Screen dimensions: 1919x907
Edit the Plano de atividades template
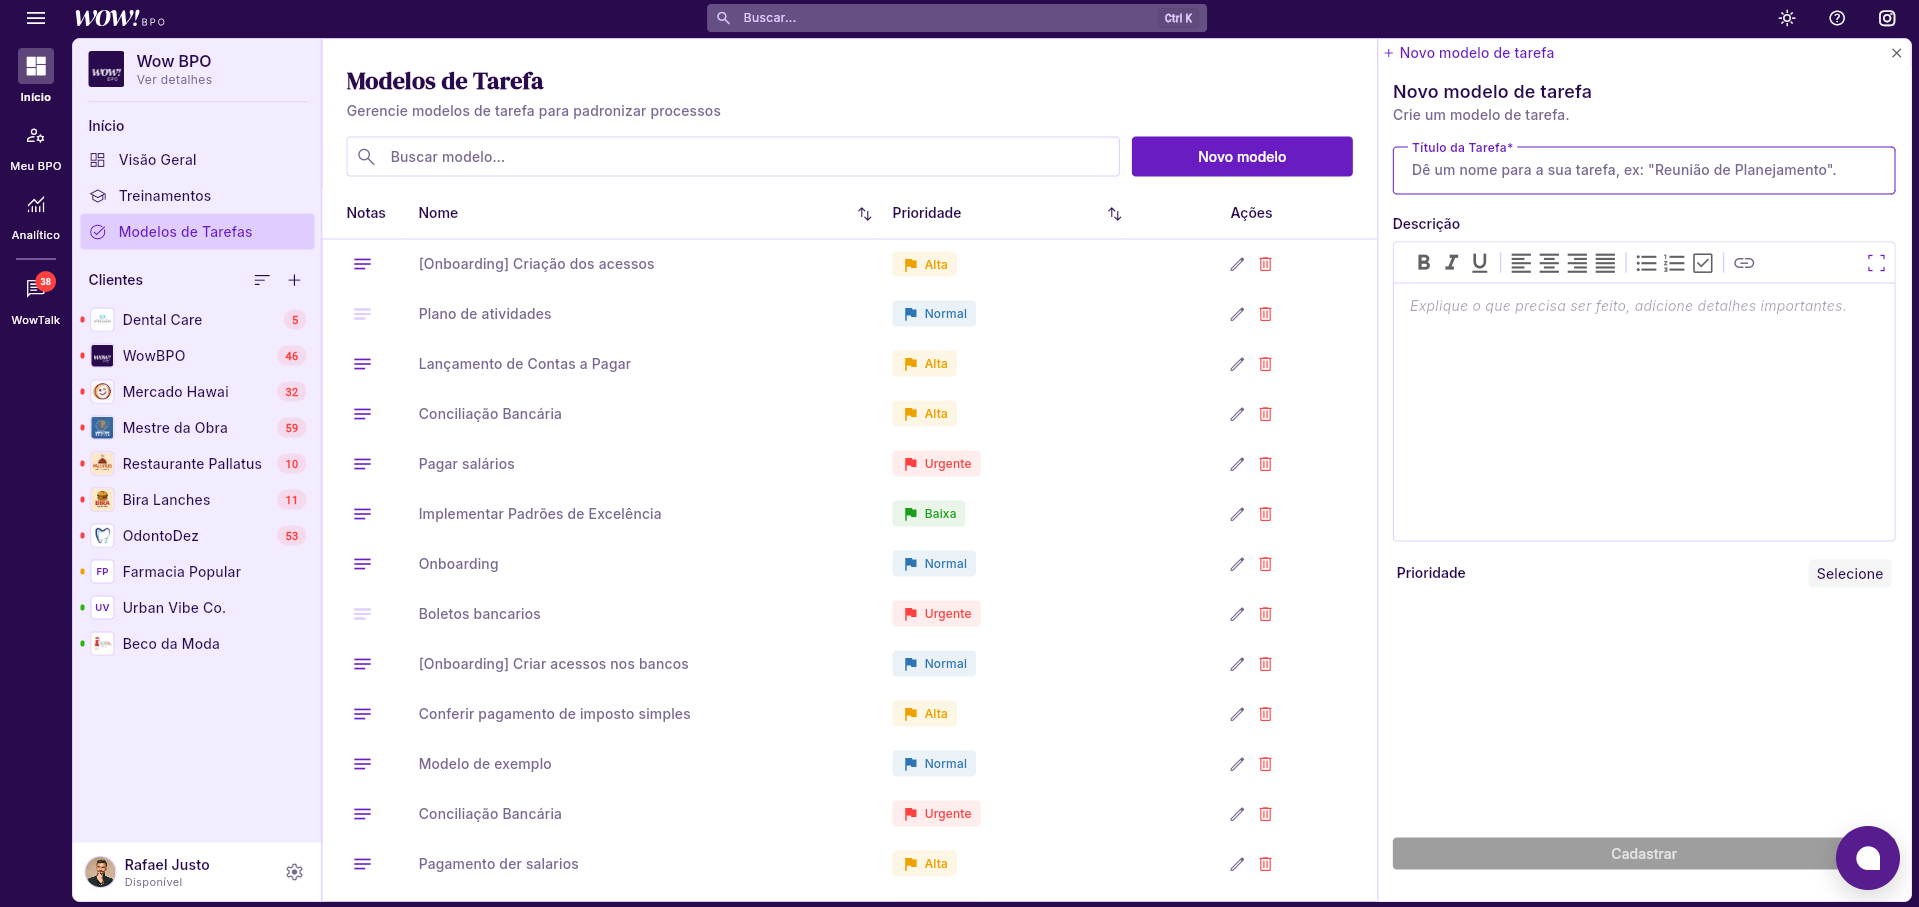point(1237,314)
